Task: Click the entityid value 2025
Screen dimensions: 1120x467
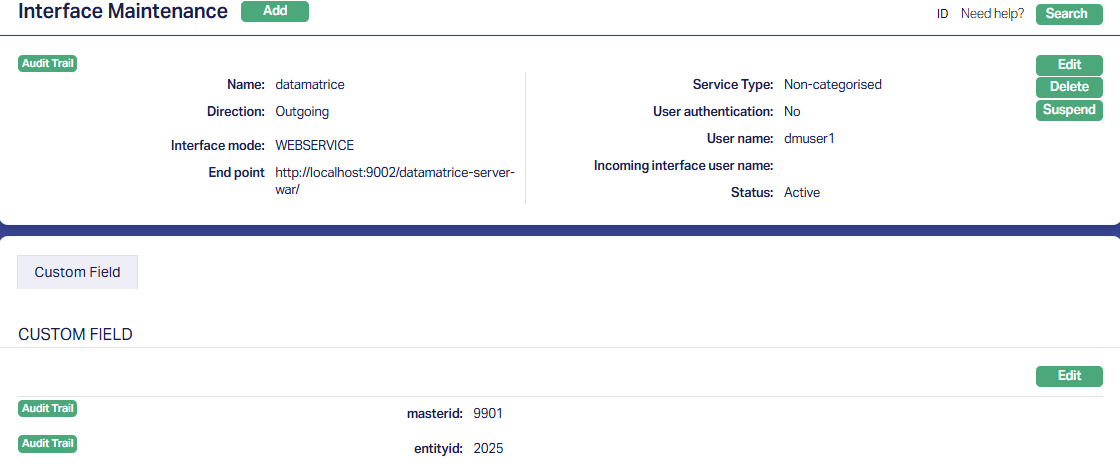Action: click(x=488, y=448)
